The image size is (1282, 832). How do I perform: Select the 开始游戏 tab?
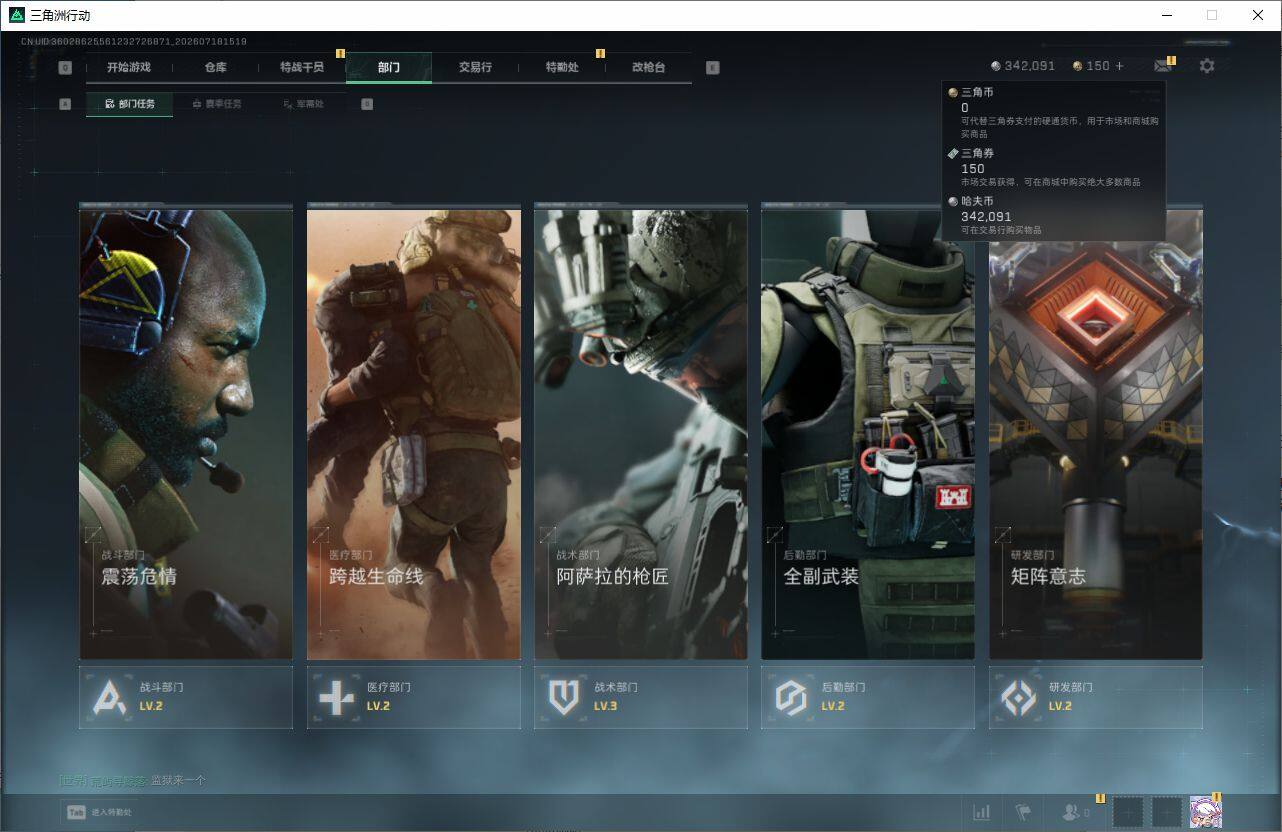coord(129,67)
